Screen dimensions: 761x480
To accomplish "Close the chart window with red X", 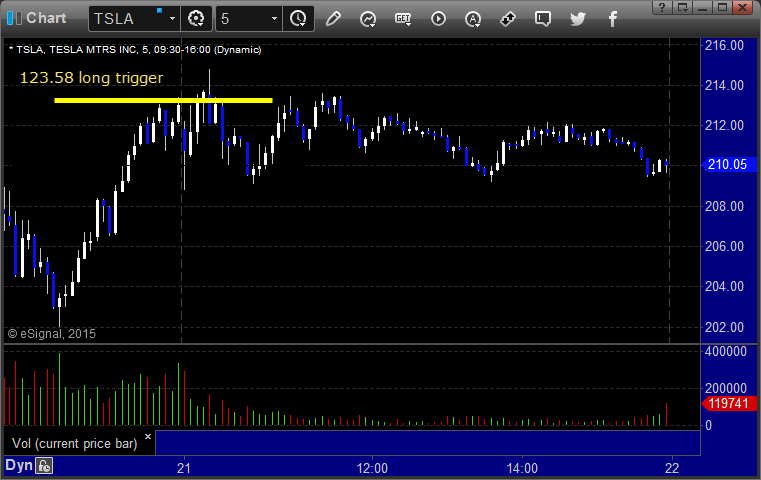I will pos(743,7).
